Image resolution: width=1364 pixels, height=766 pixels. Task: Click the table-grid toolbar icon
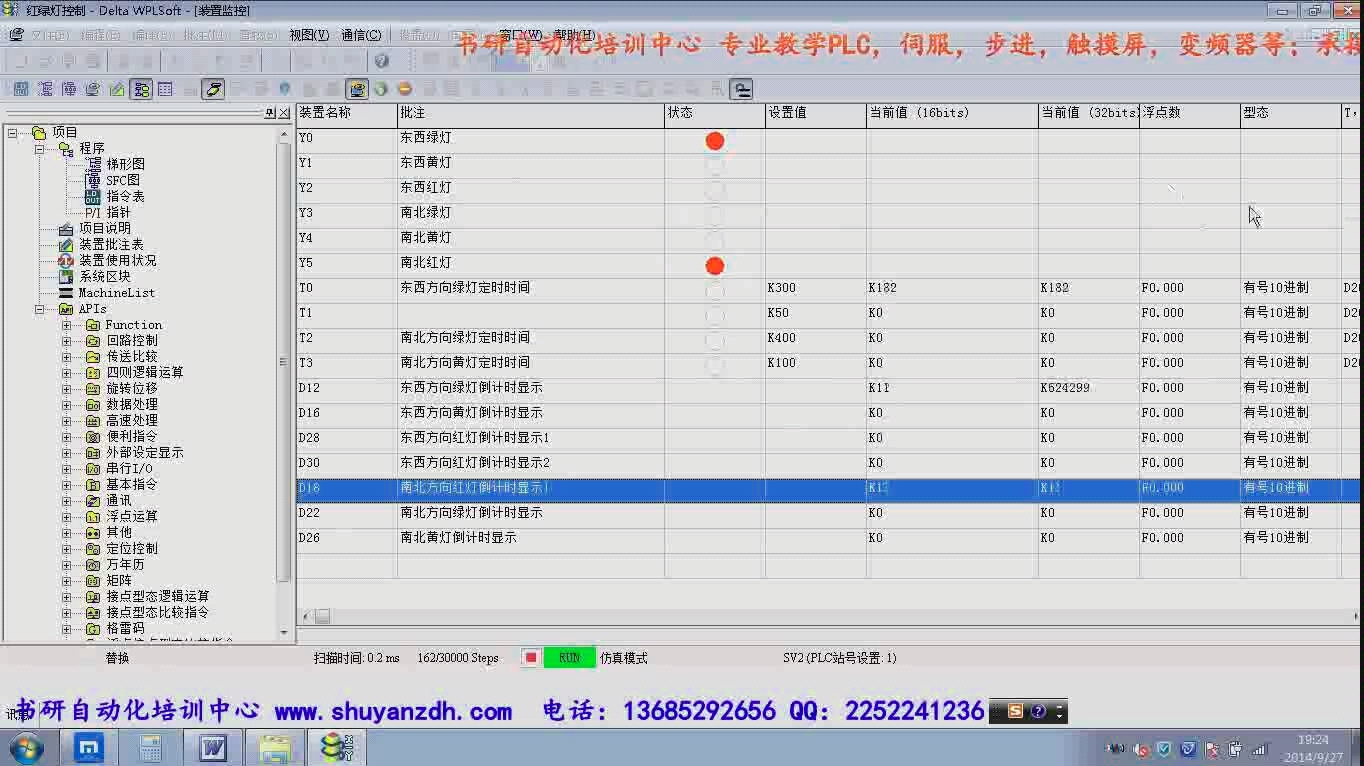tap(165, 89)
